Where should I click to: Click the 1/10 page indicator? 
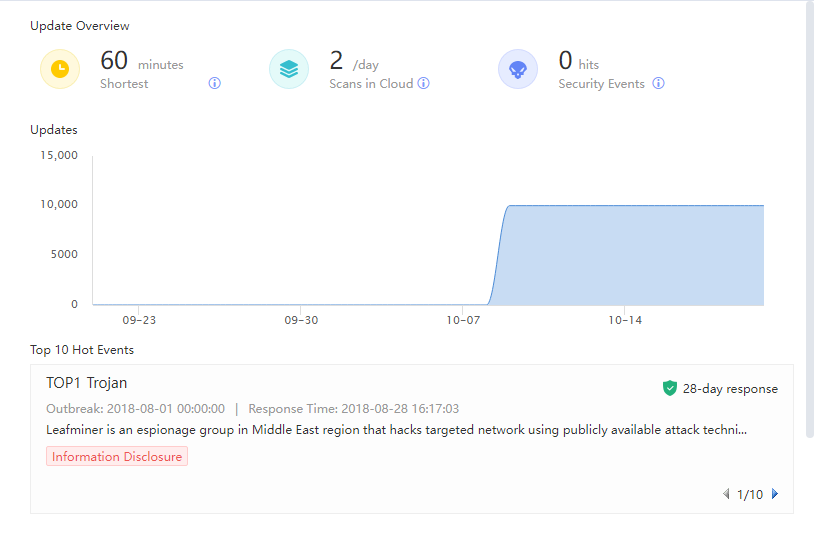[750, 495]
